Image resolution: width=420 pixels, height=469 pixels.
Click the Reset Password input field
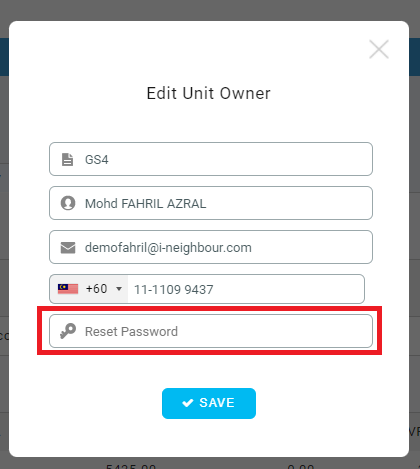click(211, 331)
